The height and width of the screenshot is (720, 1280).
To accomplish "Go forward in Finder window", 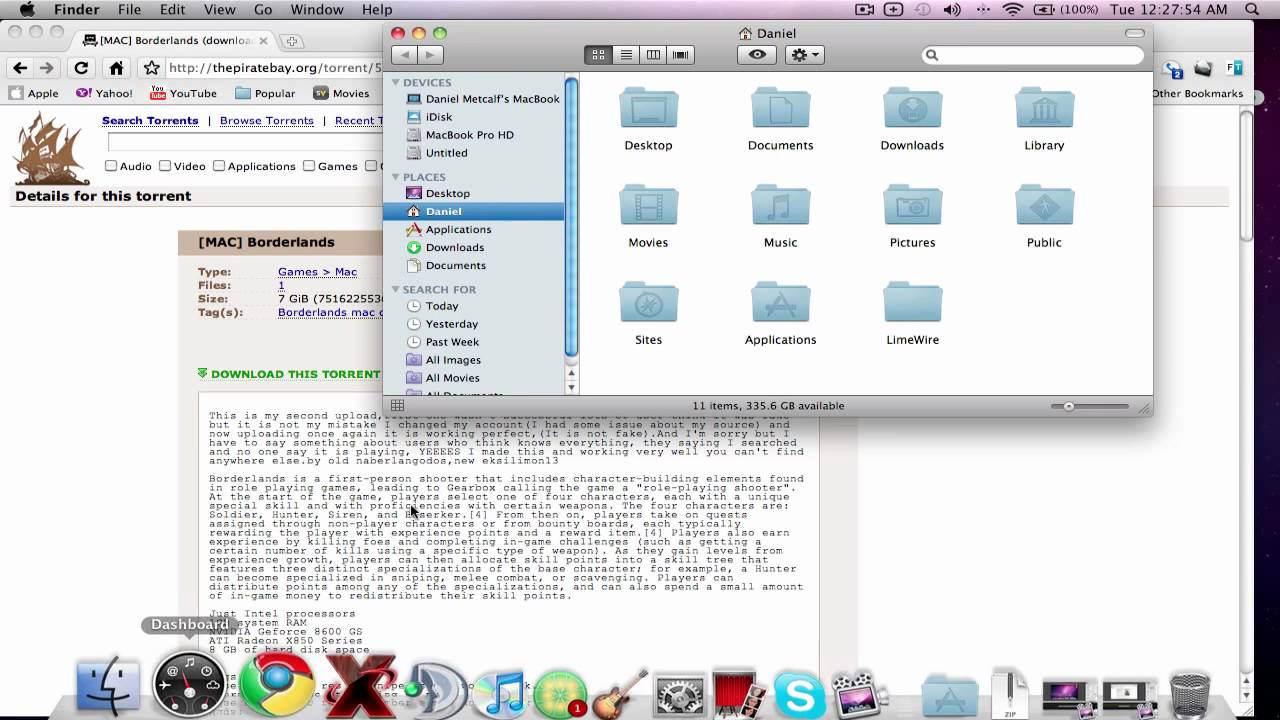I will (x=430, y=55).
